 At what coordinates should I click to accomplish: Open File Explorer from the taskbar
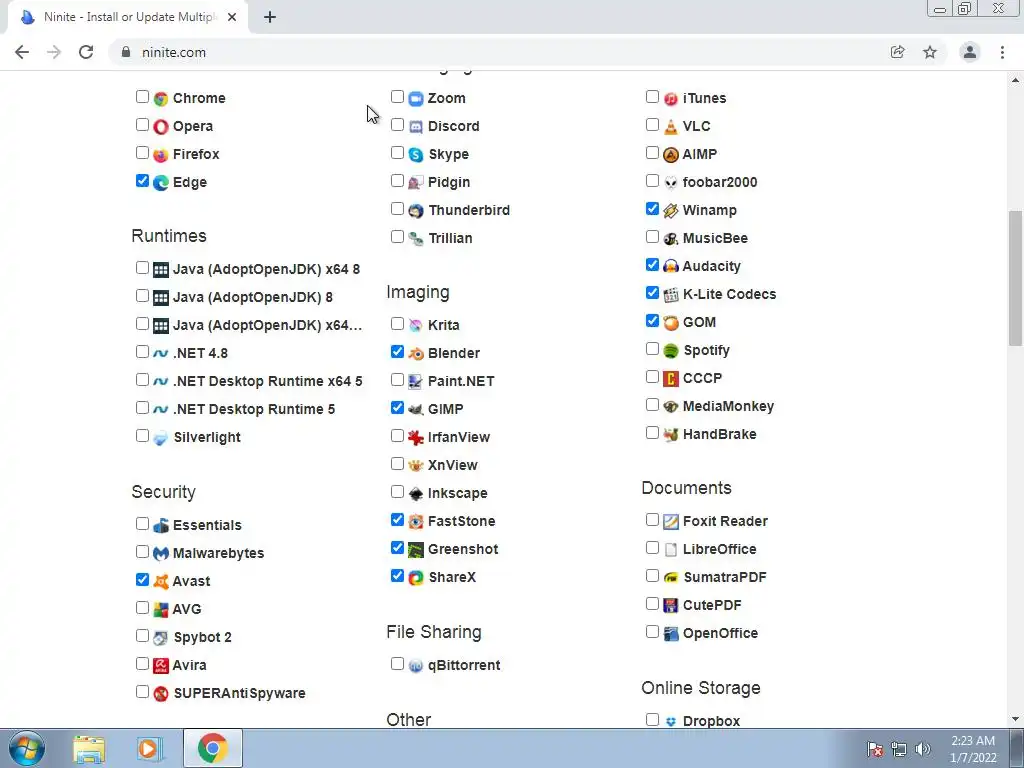click(89, 748)
